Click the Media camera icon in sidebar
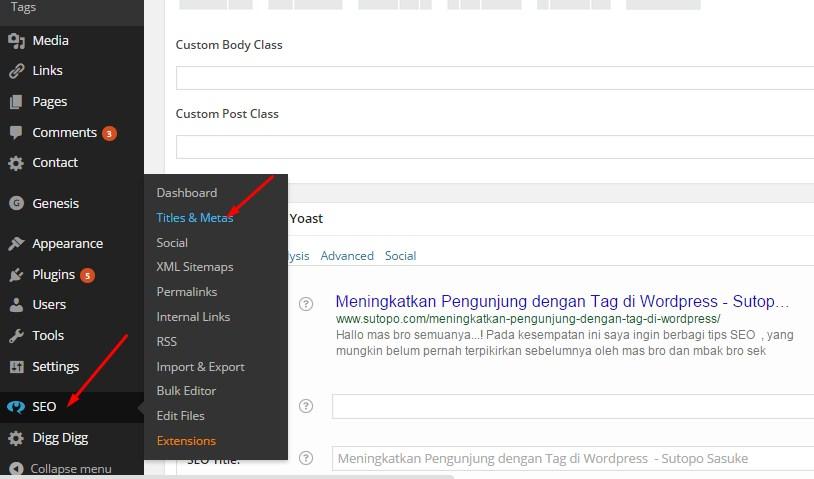 [x=16, y=41]
